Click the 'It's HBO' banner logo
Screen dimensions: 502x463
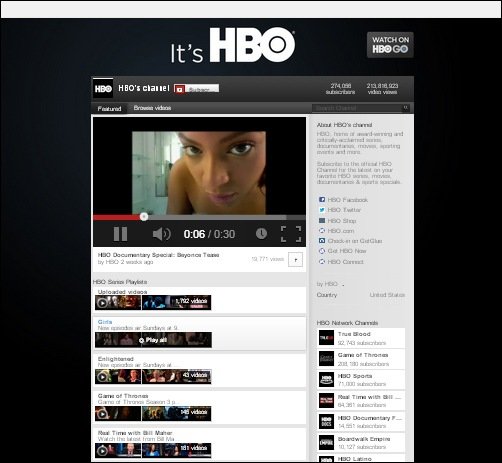click(x=233, y=46)
